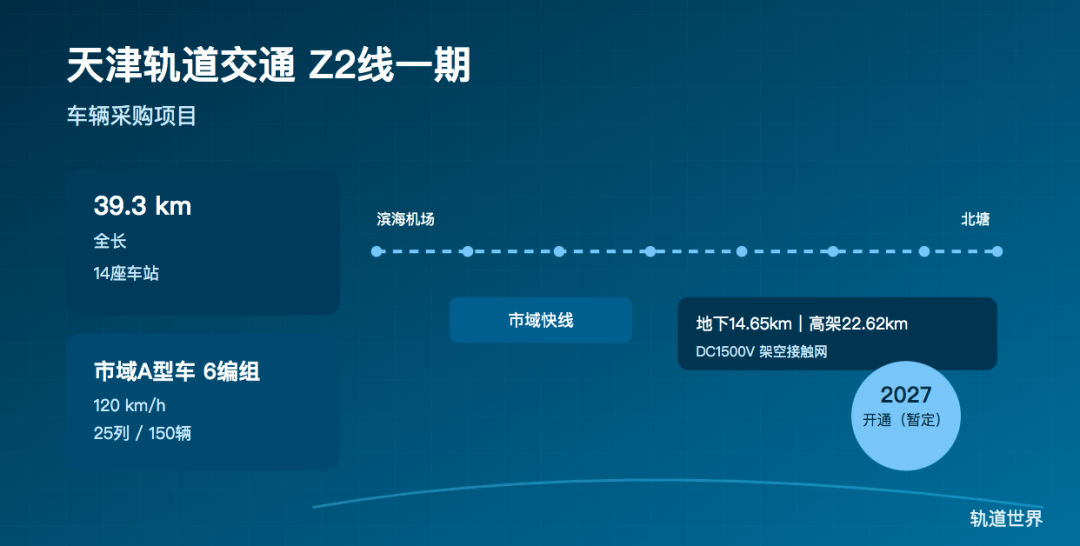Click the title 天津轨道交通 Z2线一期
The width and height of the screenshot is (1080, 546).
coord(268,66)
